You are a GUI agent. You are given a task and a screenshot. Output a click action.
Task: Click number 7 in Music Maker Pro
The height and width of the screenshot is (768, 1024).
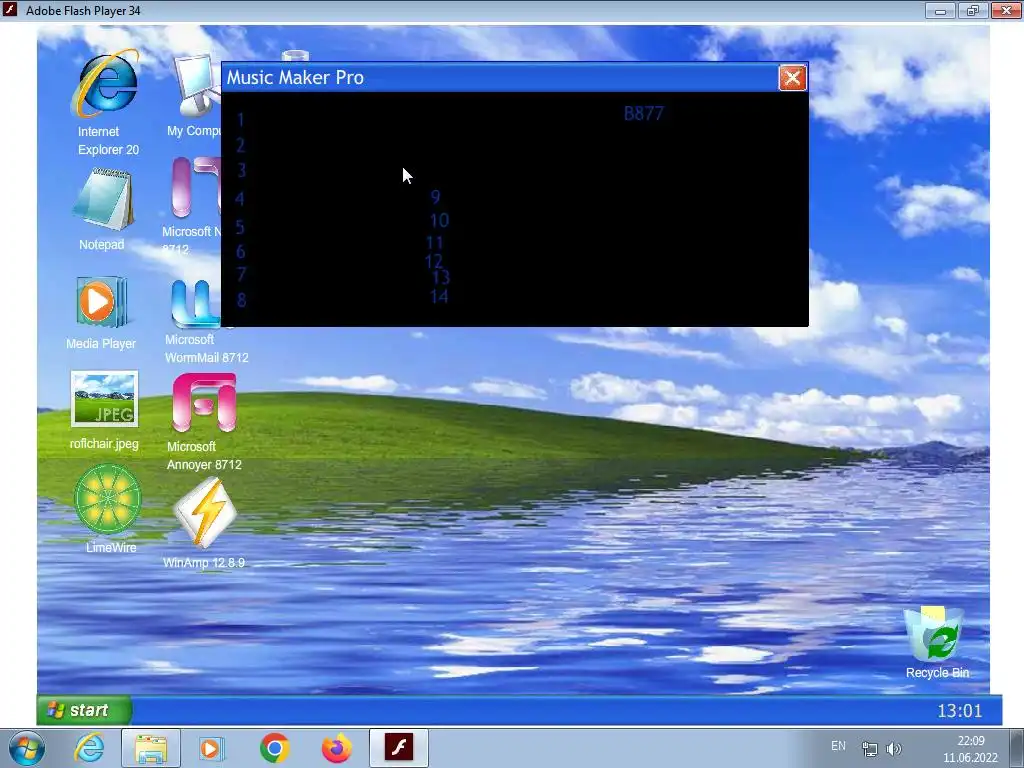pyautogui.click(x=241, y=274)
